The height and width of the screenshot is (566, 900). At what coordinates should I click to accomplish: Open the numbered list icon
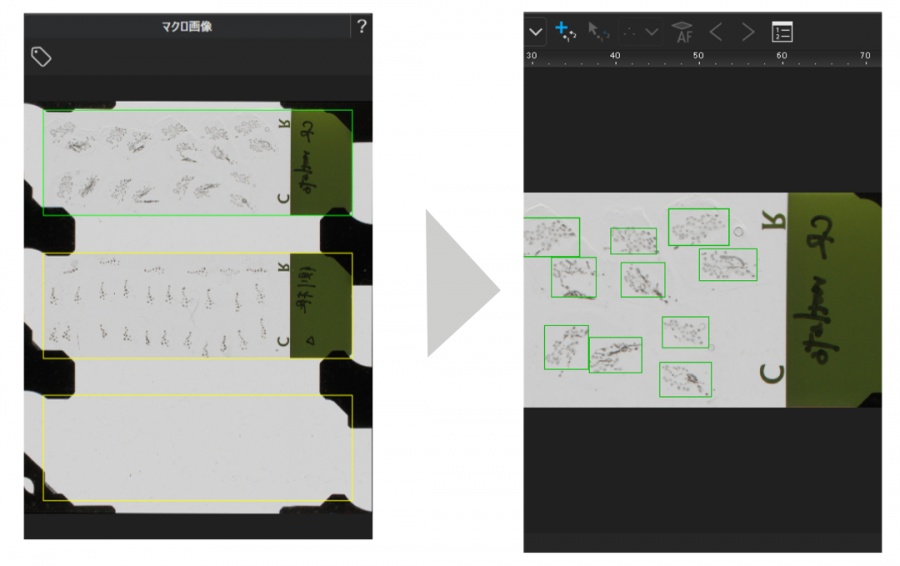(x=782, y=32)
